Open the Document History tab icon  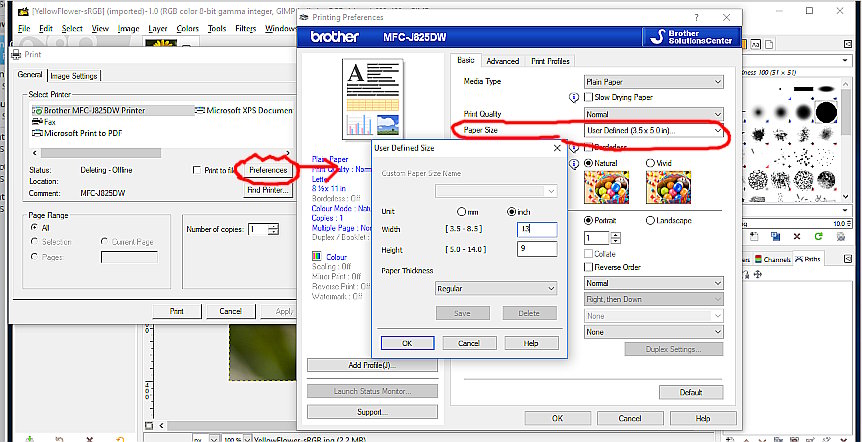769,45
